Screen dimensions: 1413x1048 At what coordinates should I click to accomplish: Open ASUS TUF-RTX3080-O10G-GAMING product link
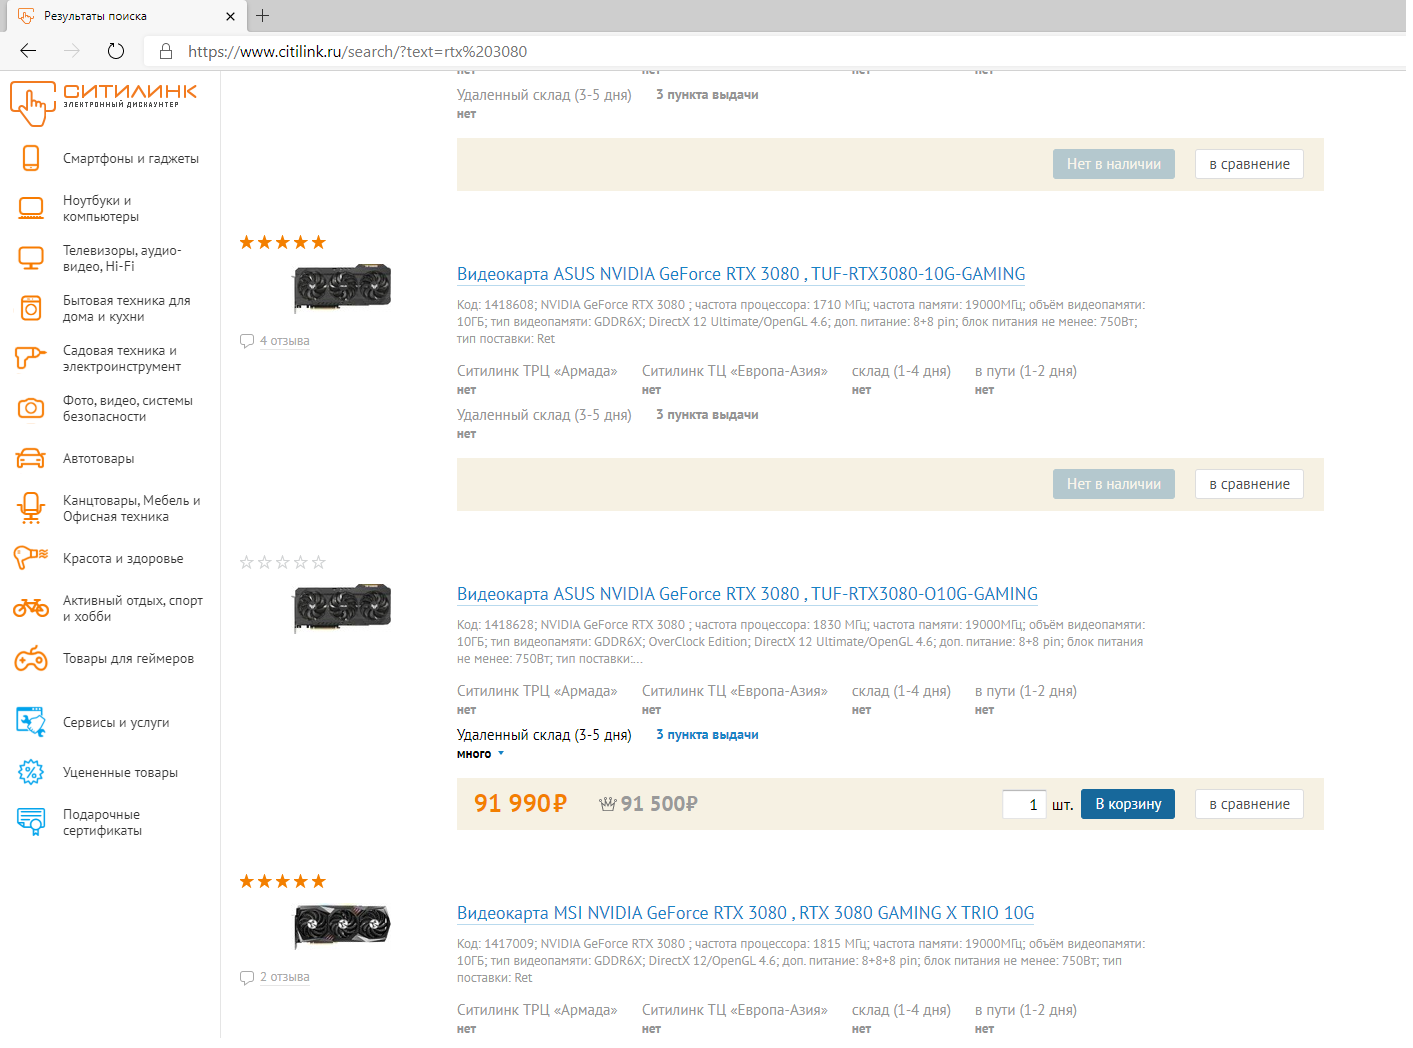[x=747, y=594]
